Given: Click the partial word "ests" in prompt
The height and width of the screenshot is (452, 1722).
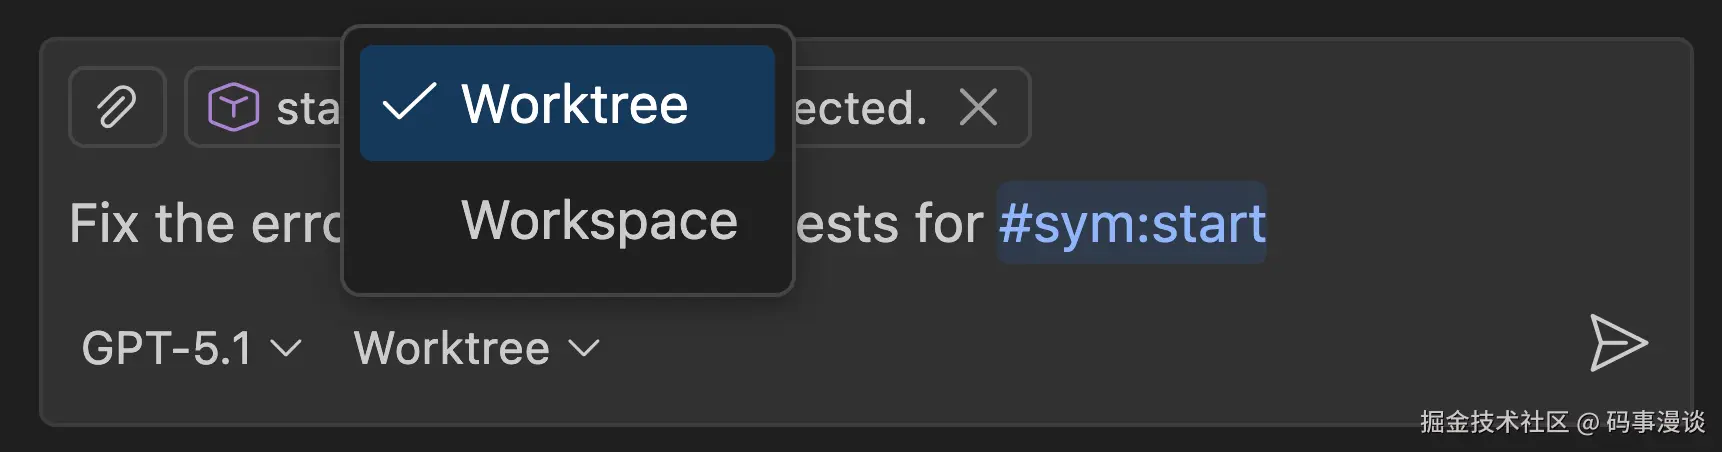Looking at the screenshot, I should point(842,223).
